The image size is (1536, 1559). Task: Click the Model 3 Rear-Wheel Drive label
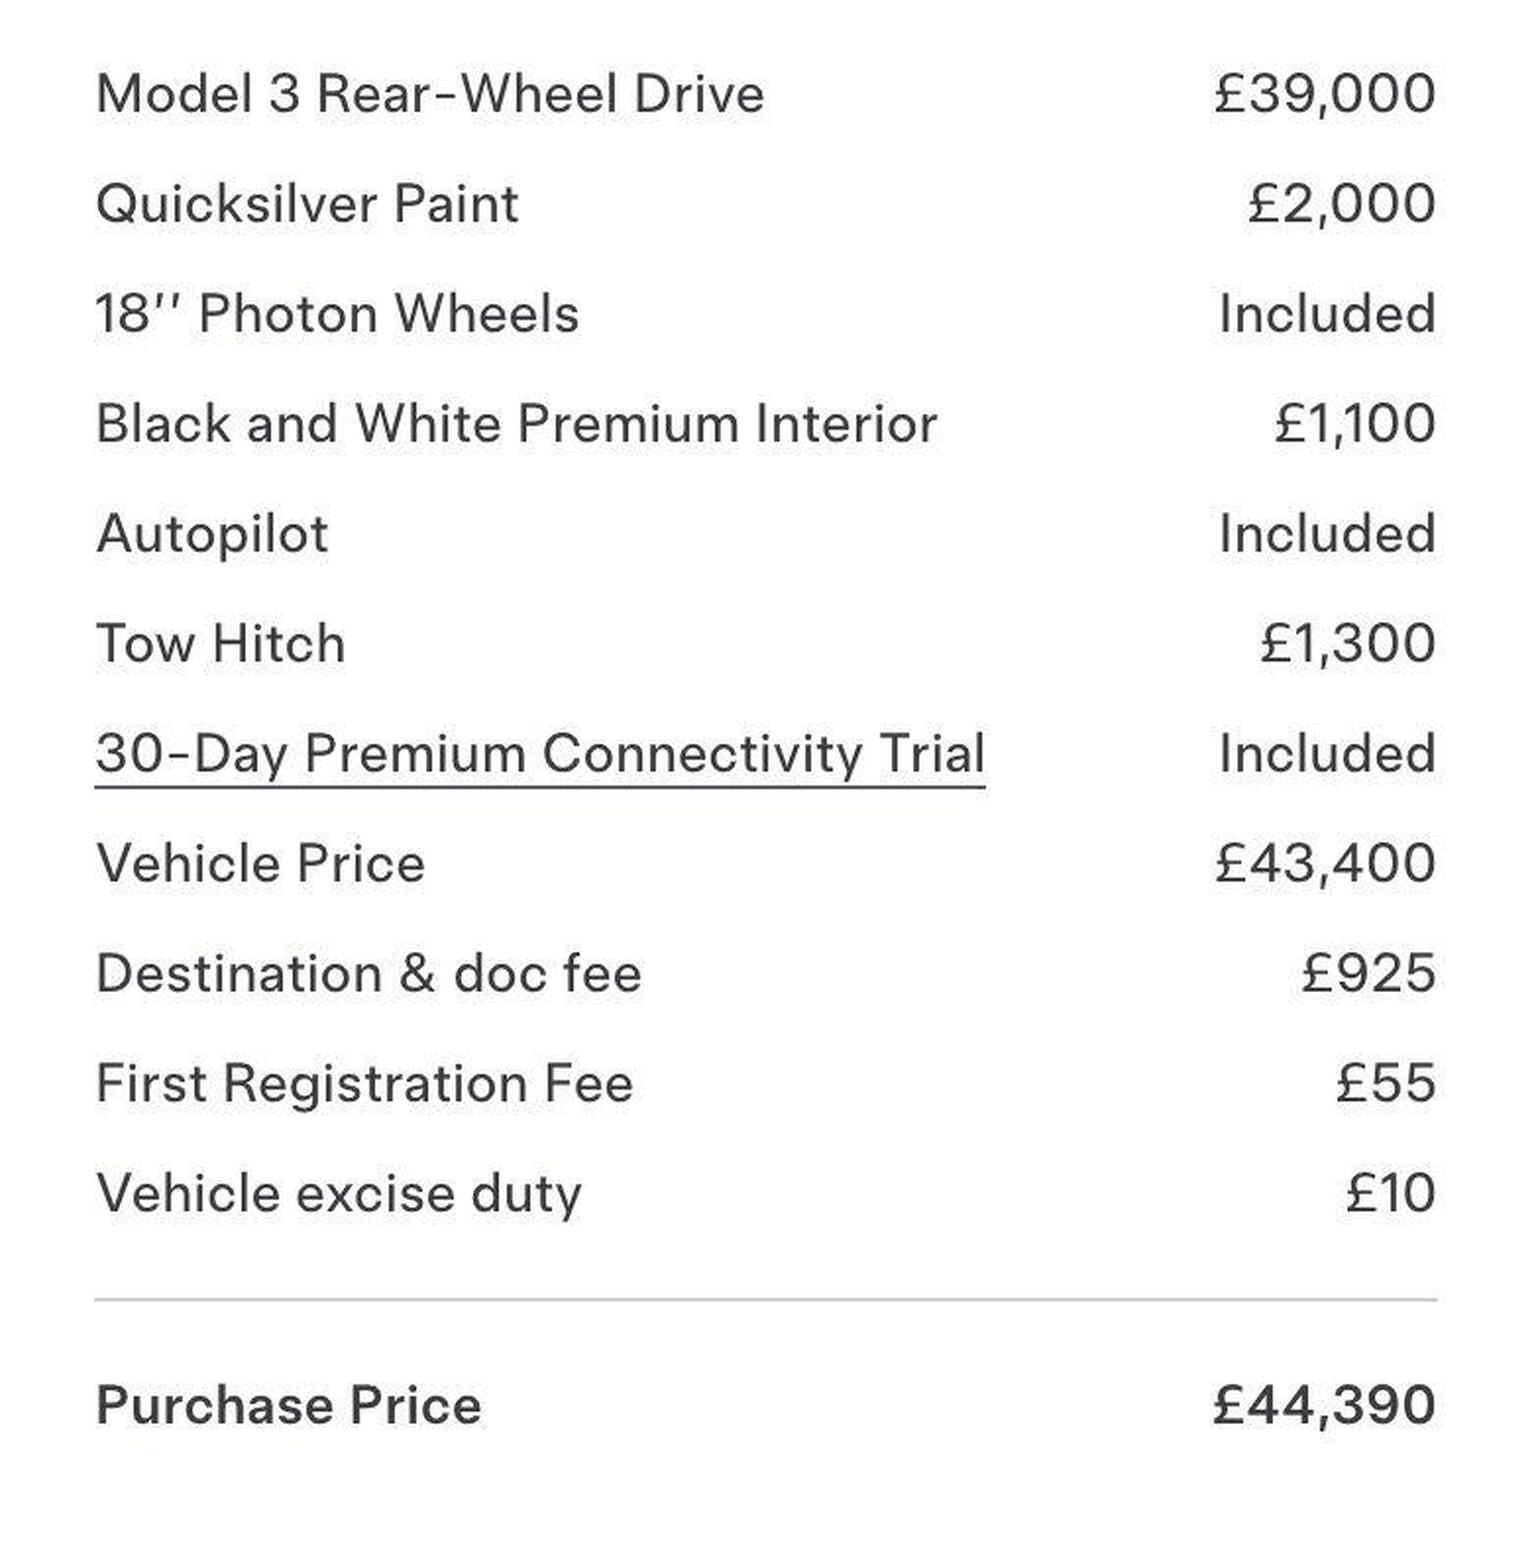pos(430,95)
